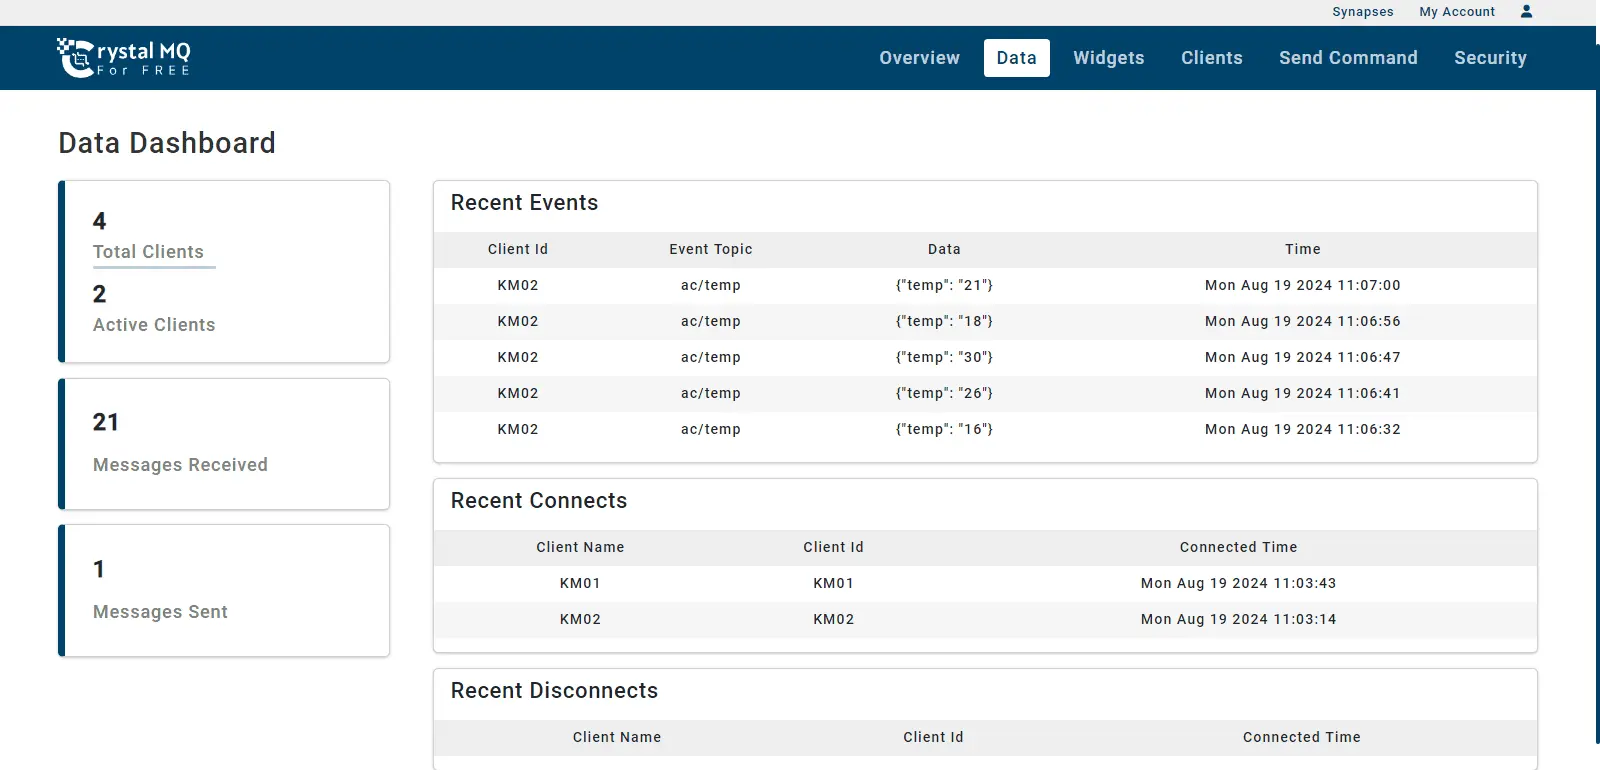
Task: Click the total clients count 4
Action: point(99,221)
